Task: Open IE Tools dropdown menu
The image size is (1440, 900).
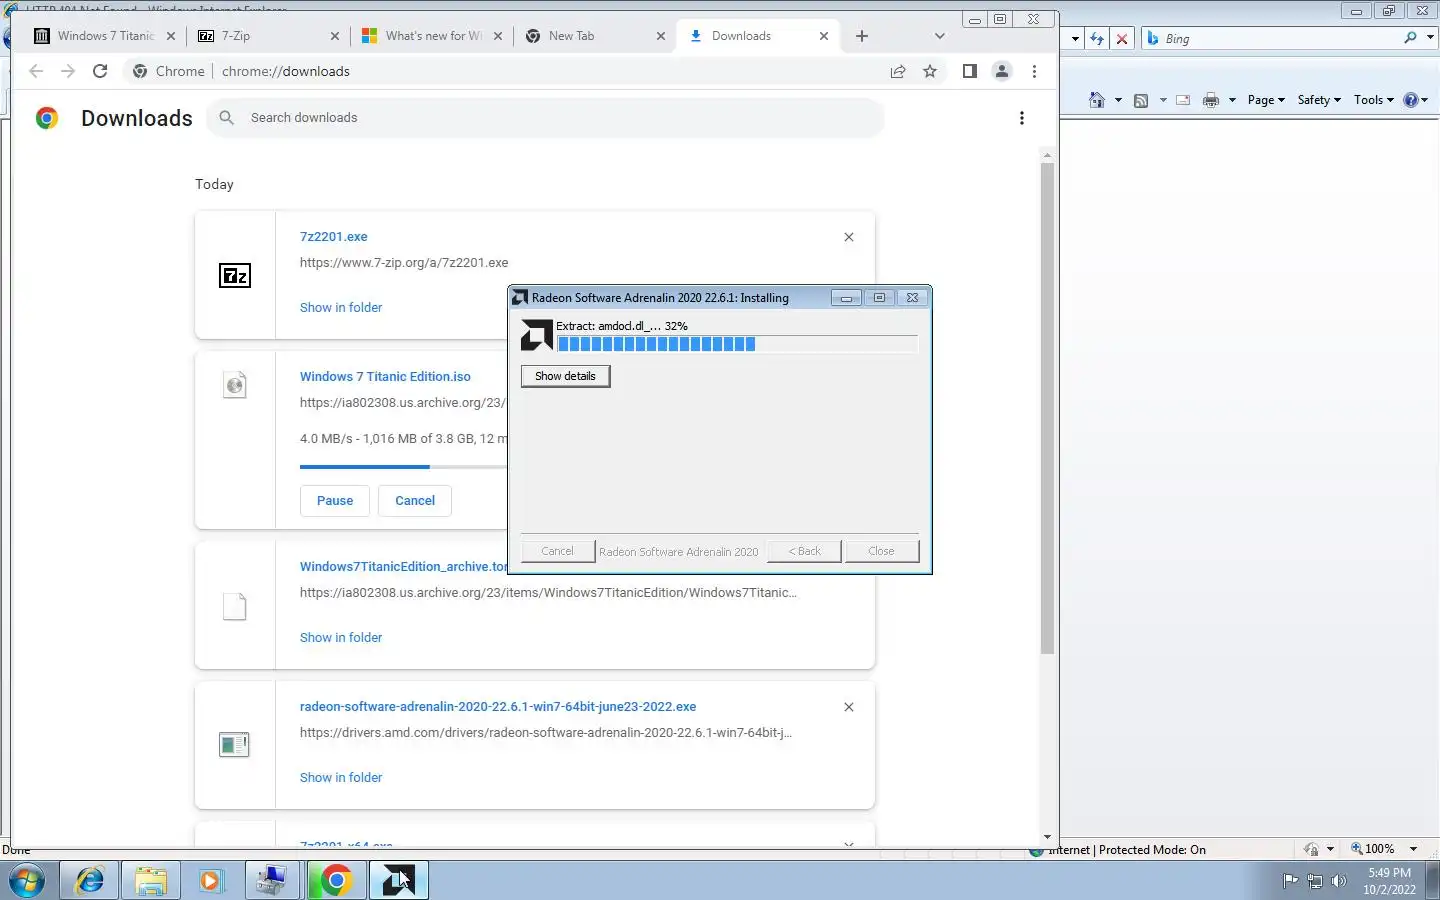Action: coord(1374,100)
